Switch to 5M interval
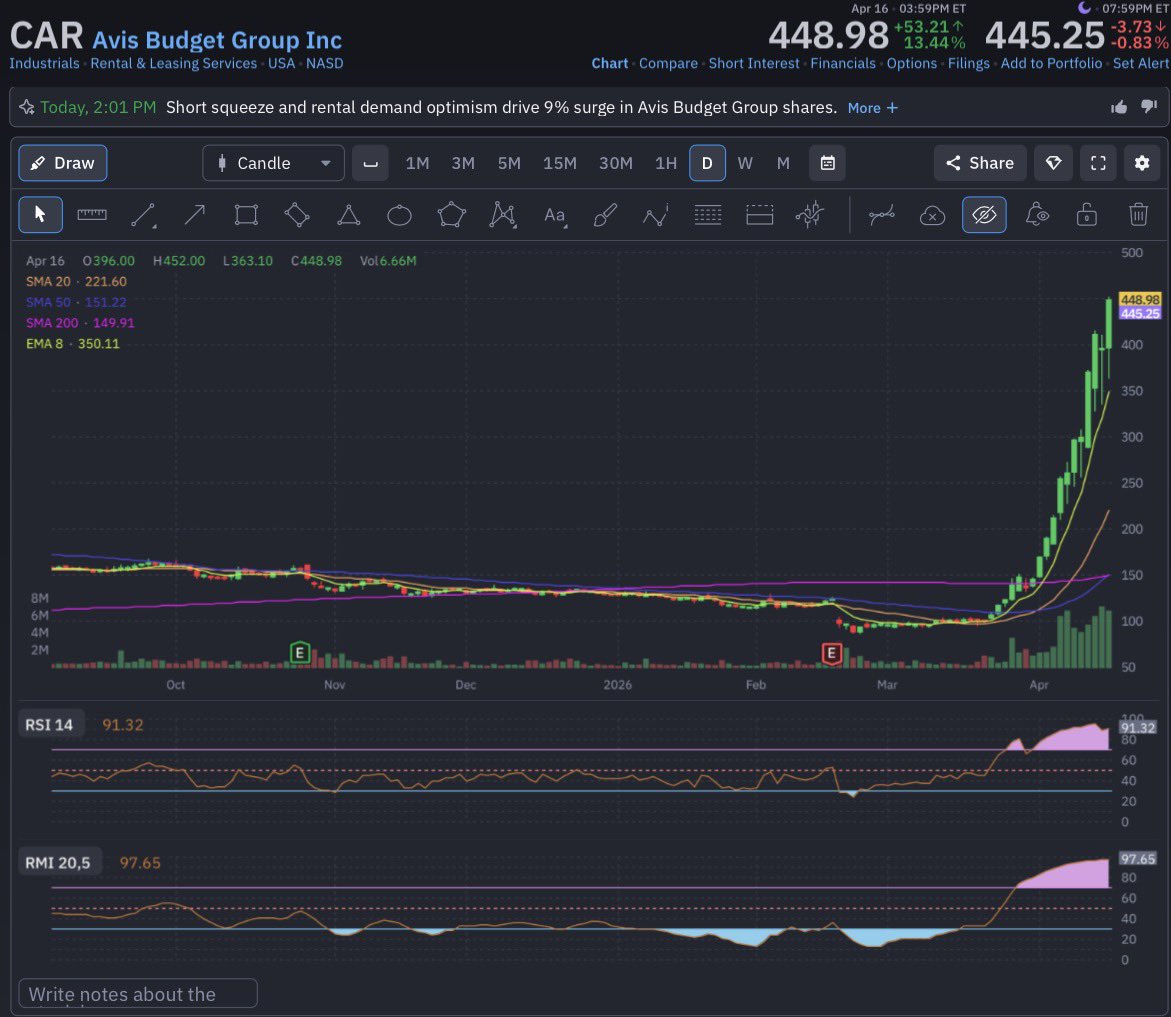This screenshot has width=1171, height=1017. point(509,163)
